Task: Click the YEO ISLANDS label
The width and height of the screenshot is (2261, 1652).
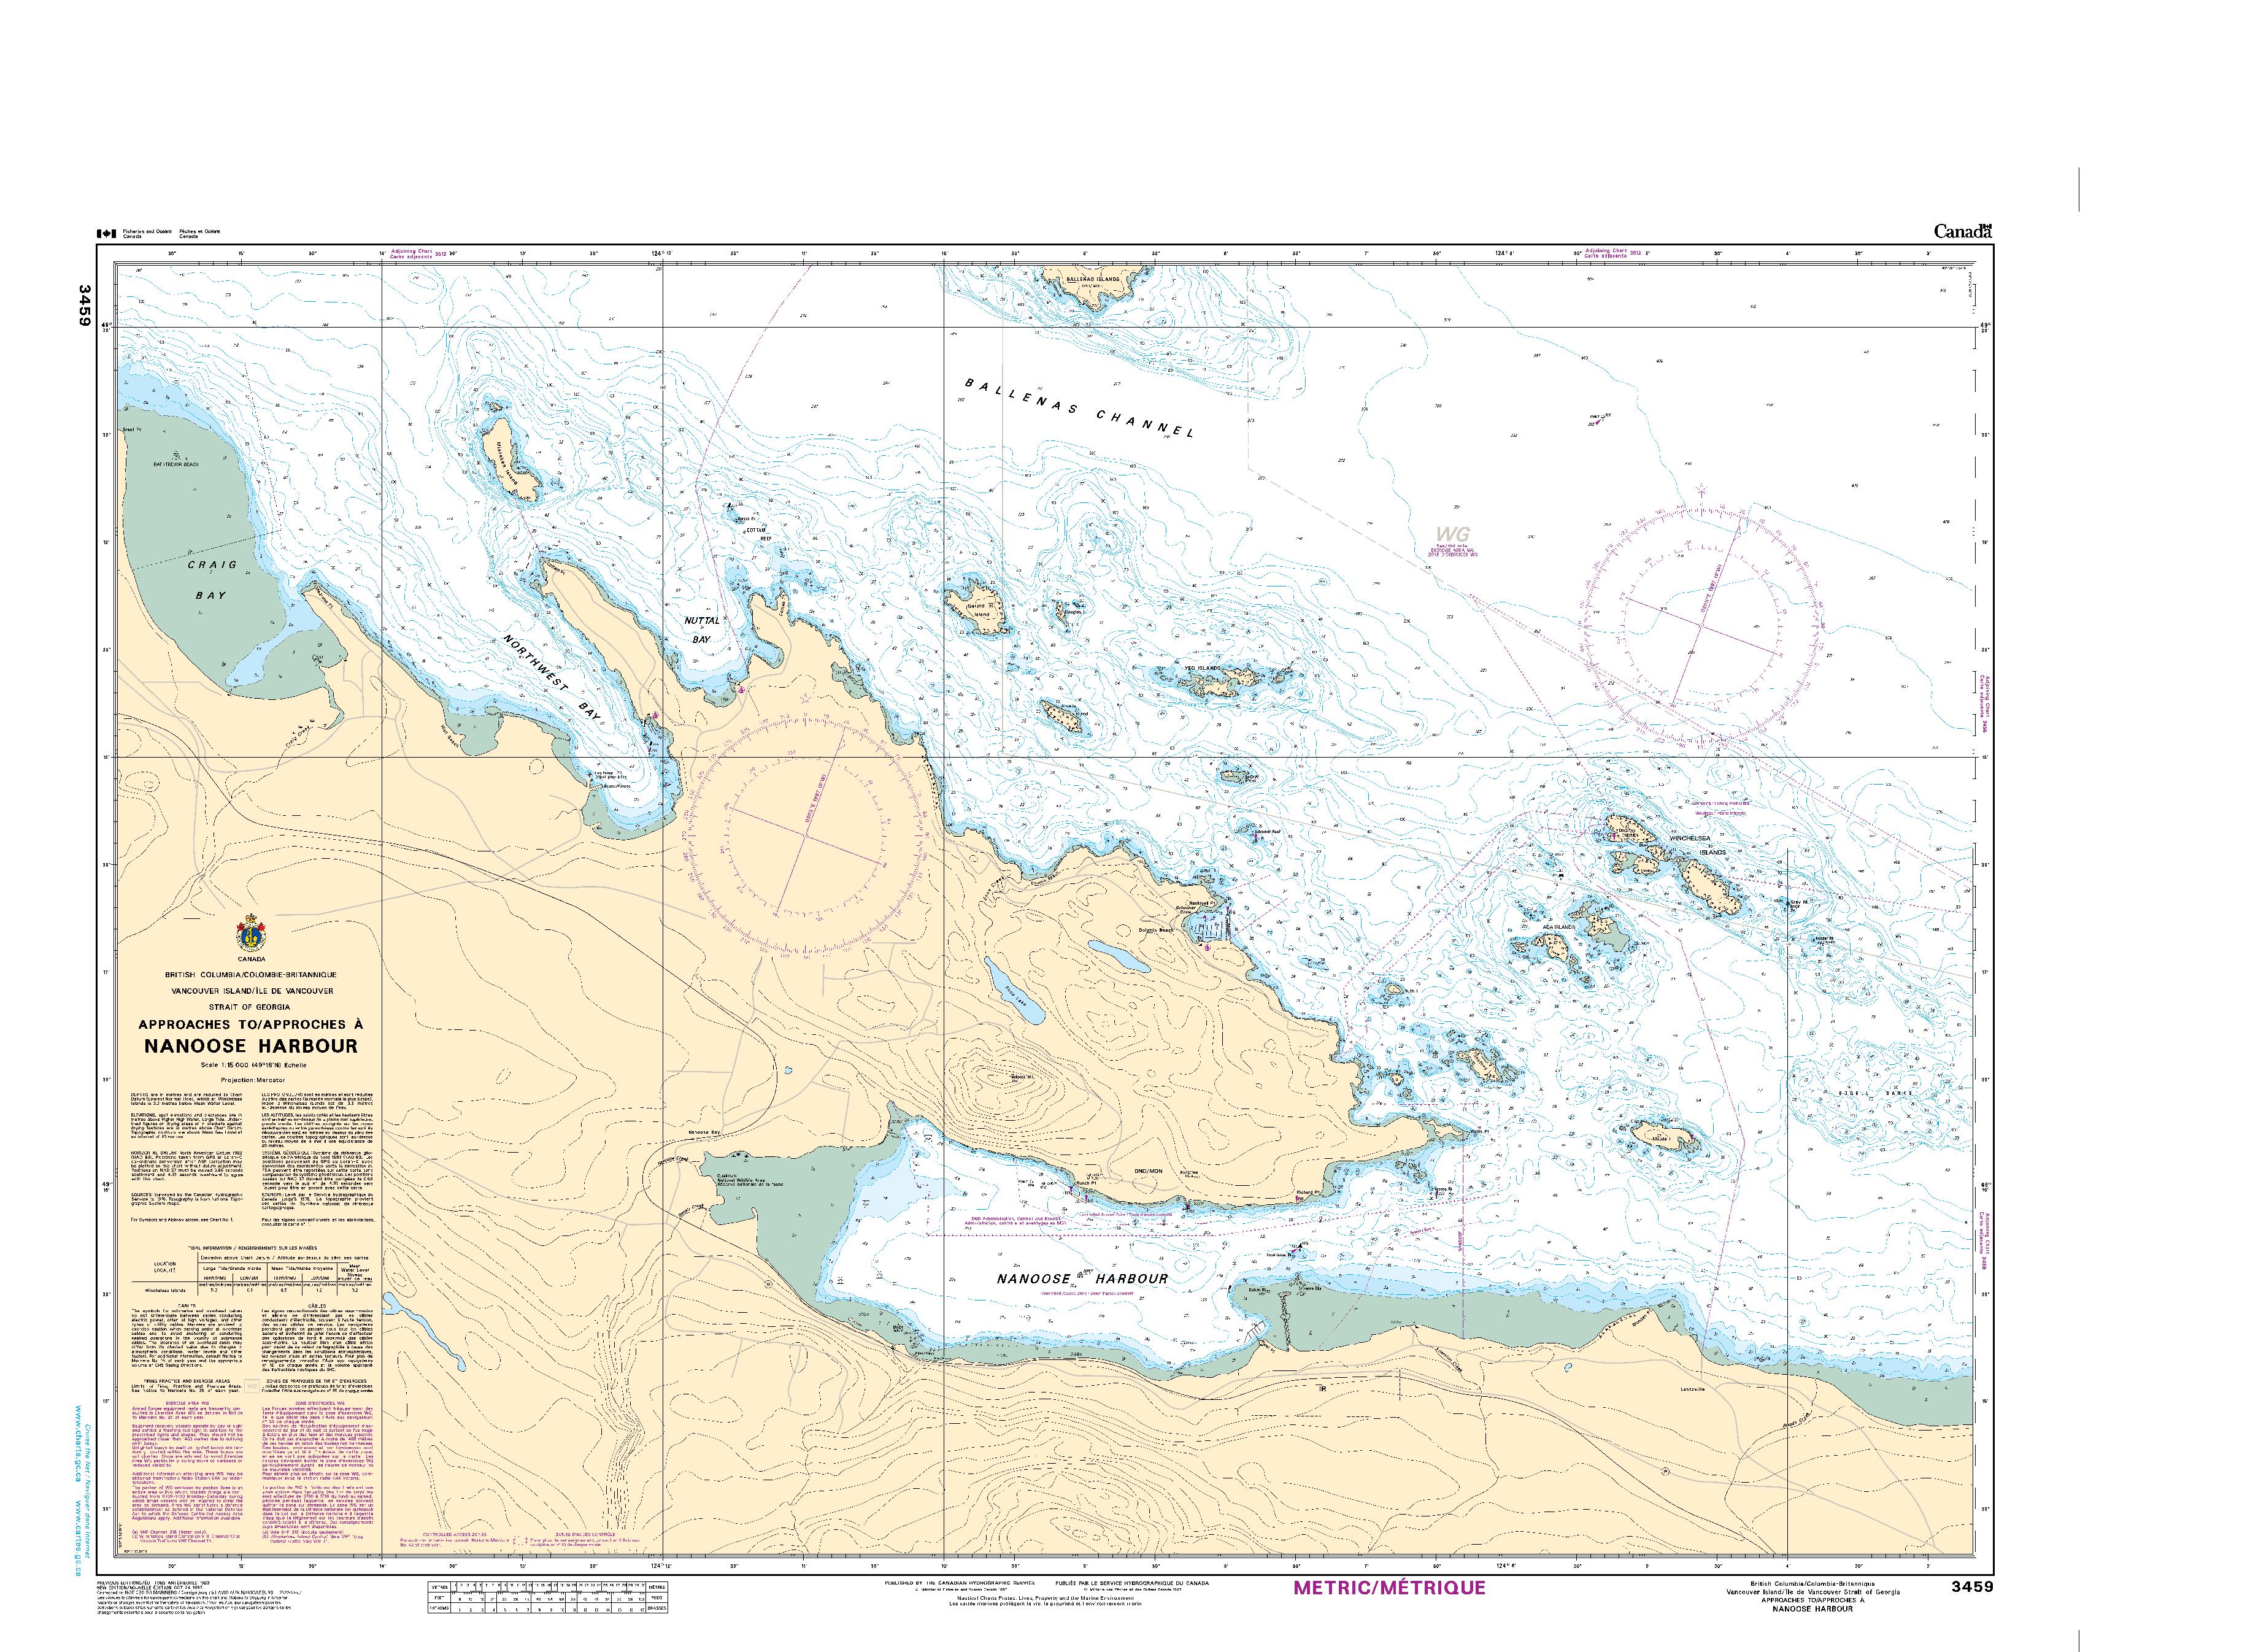Action: click(x=1203, y=668)
